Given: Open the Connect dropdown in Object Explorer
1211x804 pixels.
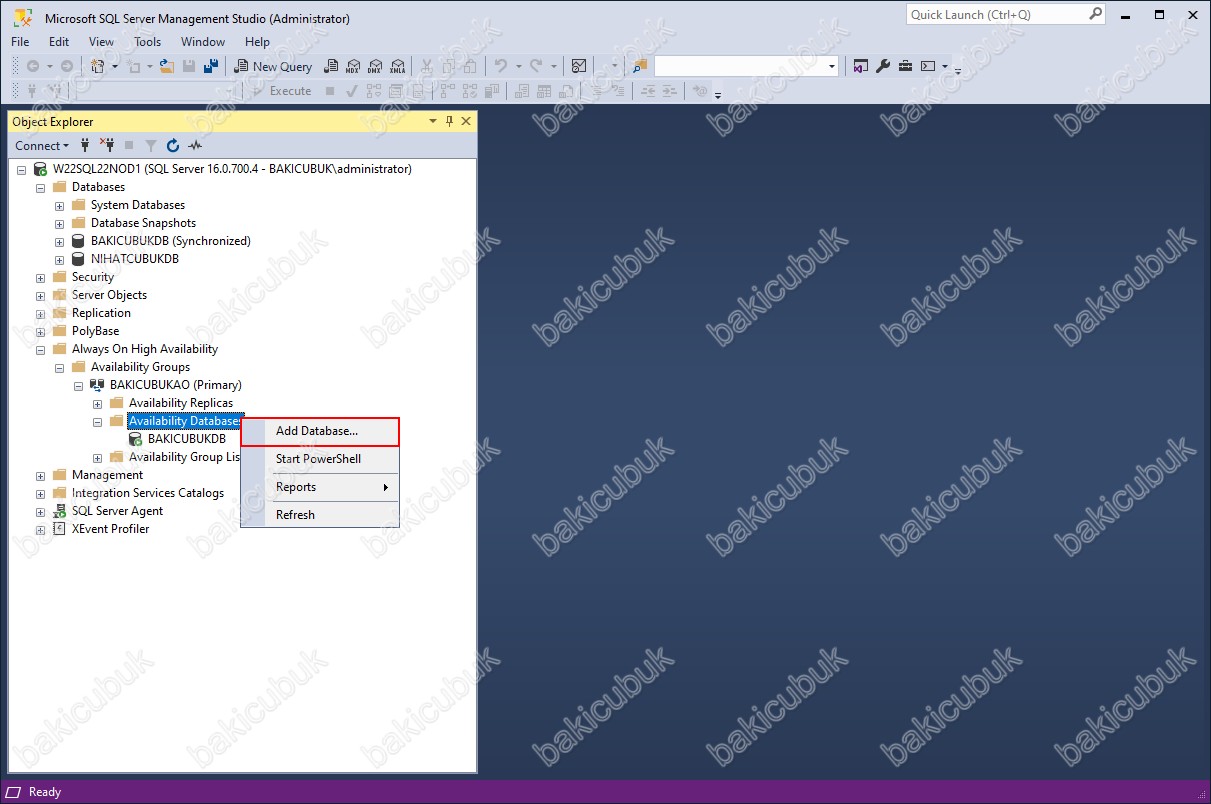Looking at the screenshot, I should coord(42,145).
